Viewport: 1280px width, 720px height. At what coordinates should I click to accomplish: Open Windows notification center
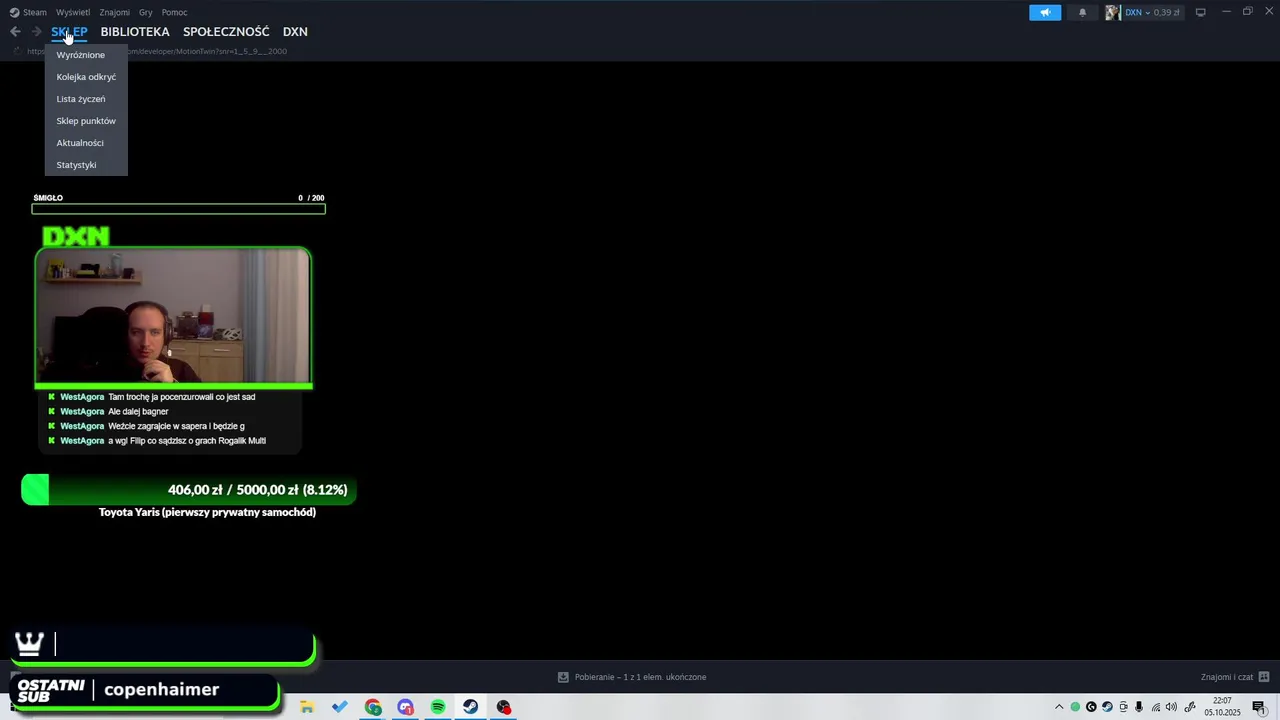click(1259, 707)
